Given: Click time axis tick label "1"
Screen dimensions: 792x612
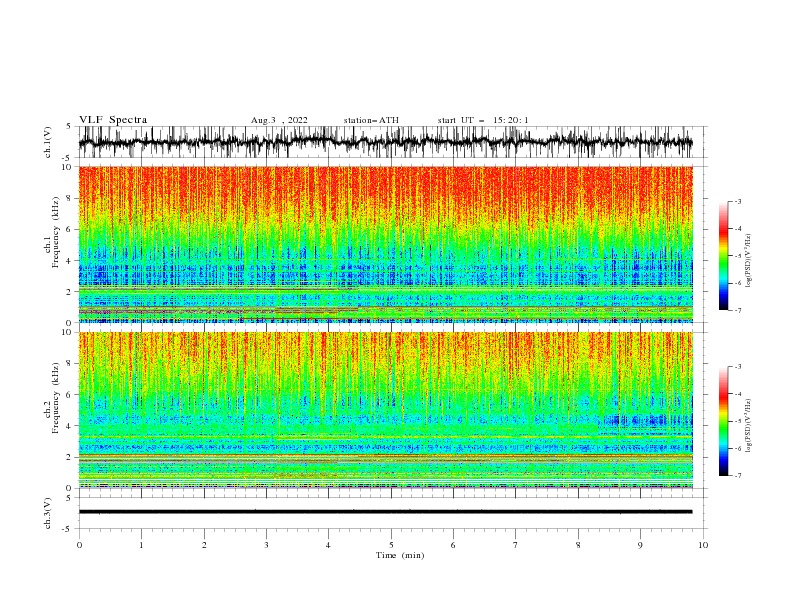Looking at the screenshot, I should coord(141,545).
